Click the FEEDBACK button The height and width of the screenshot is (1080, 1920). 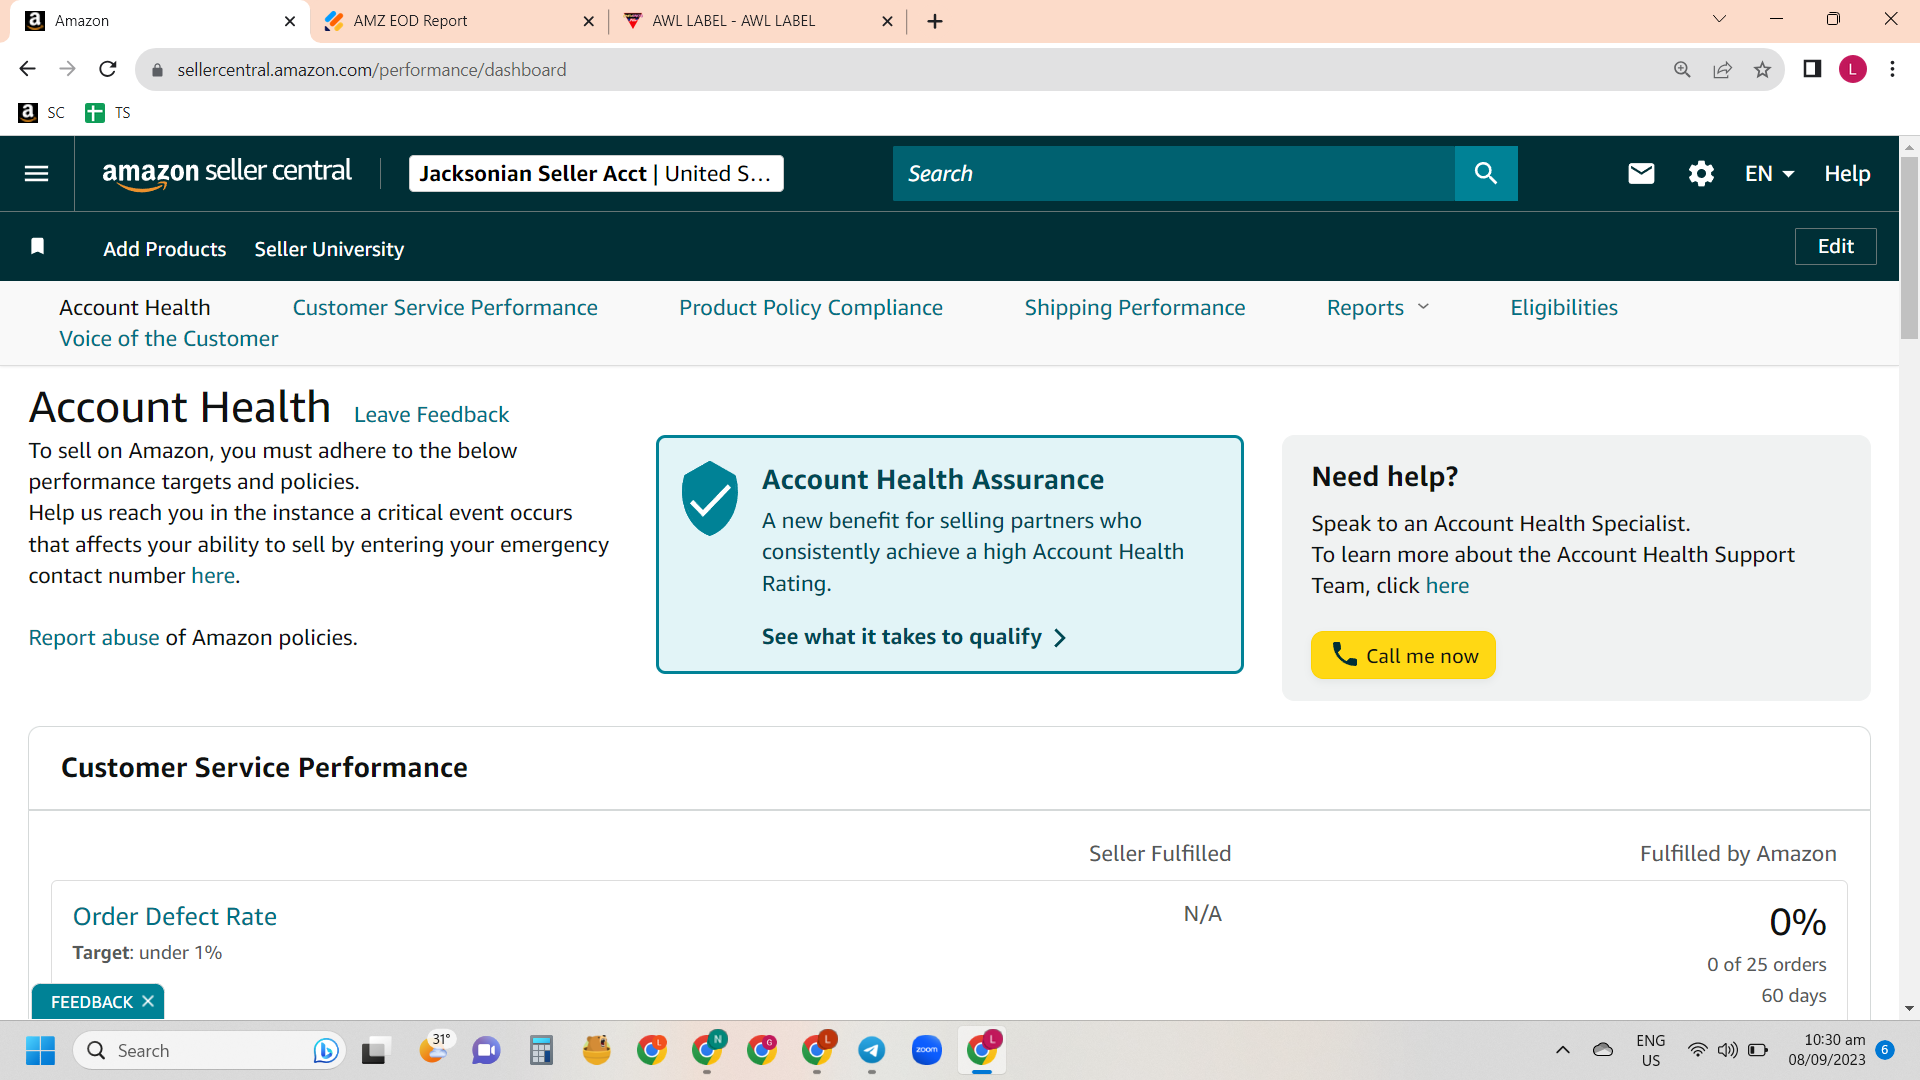tap(91, 1002)
